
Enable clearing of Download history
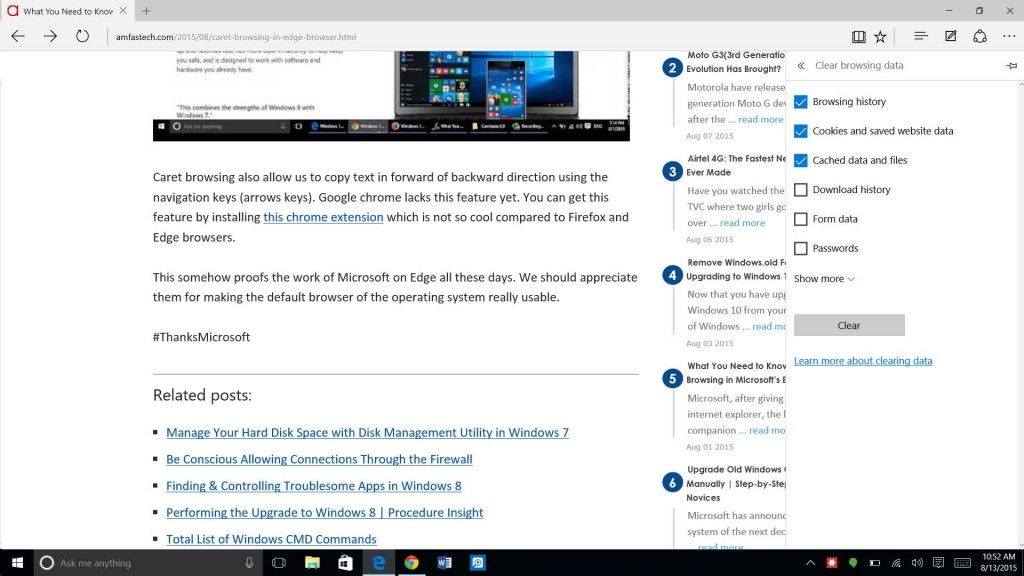(801, 189)
